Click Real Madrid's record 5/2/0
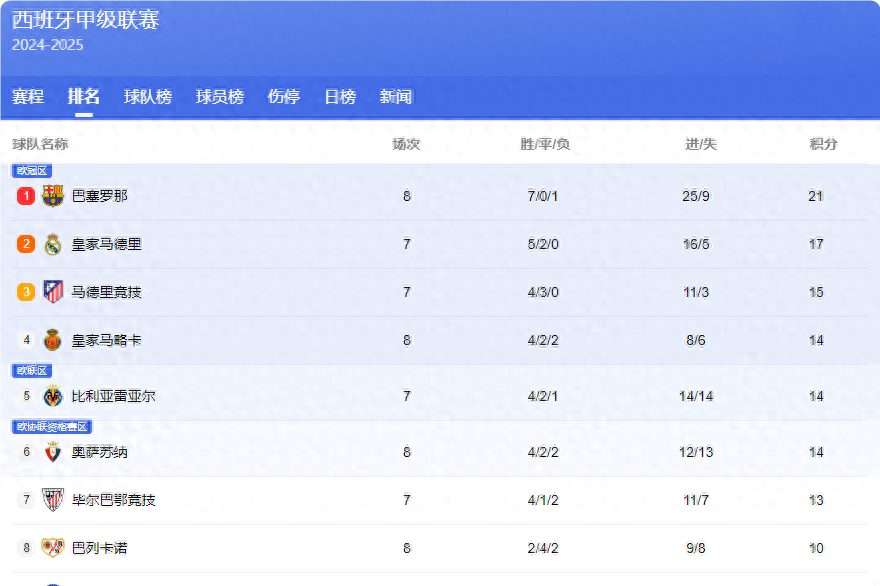This screenshot has height=586, width=880. click(x=543, y=244)
